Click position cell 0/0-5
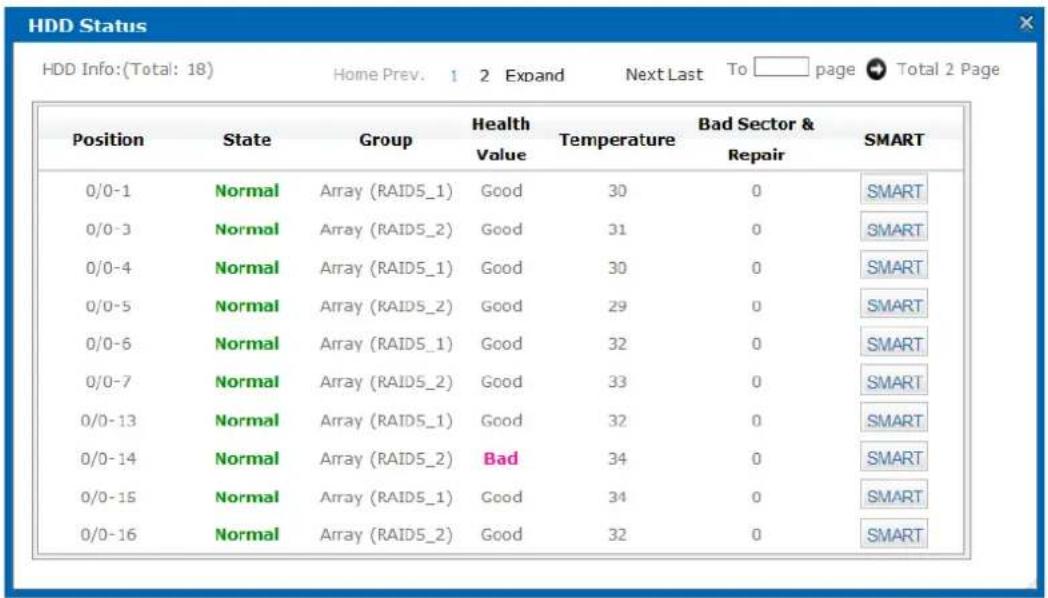The width and height of the screenshot is (1048, 598). 108,305
